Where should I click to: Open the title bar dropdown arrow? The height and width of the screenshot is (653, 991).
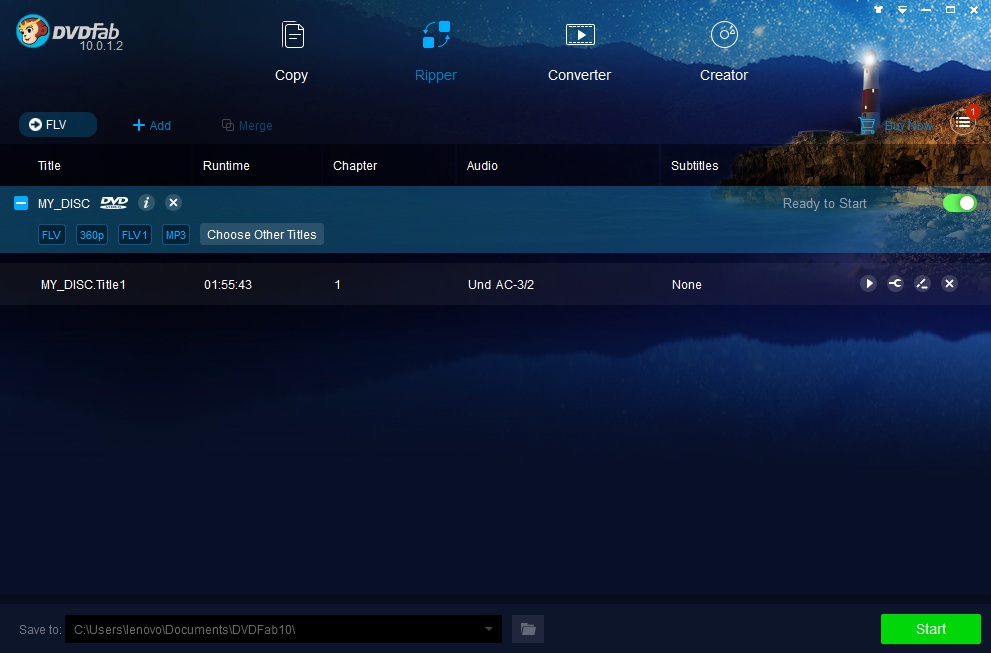click(902, 9)
